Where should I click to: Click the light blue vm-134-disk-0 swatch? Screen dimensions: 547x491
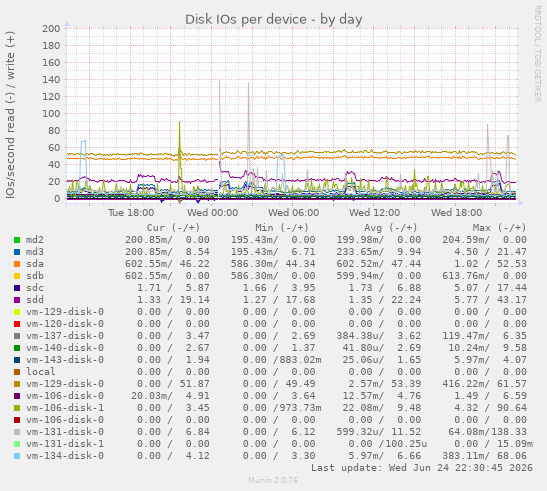click(x=17, y=456)
